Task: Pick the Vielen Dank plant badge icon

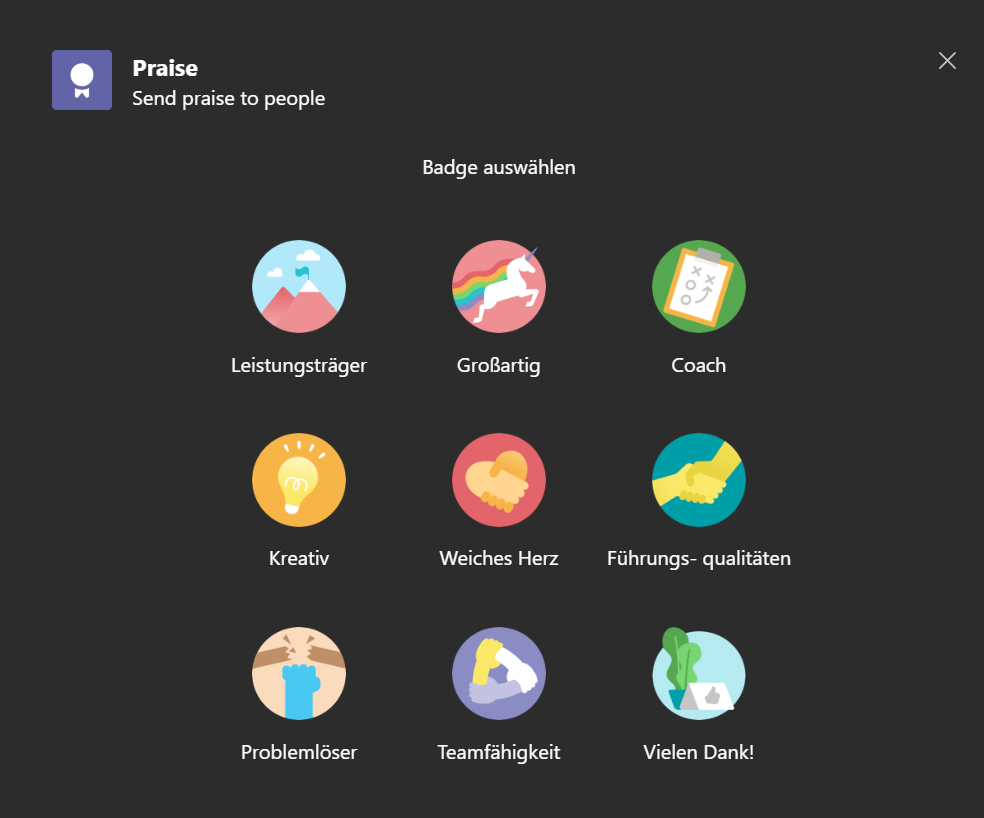Action: (698, 673)
